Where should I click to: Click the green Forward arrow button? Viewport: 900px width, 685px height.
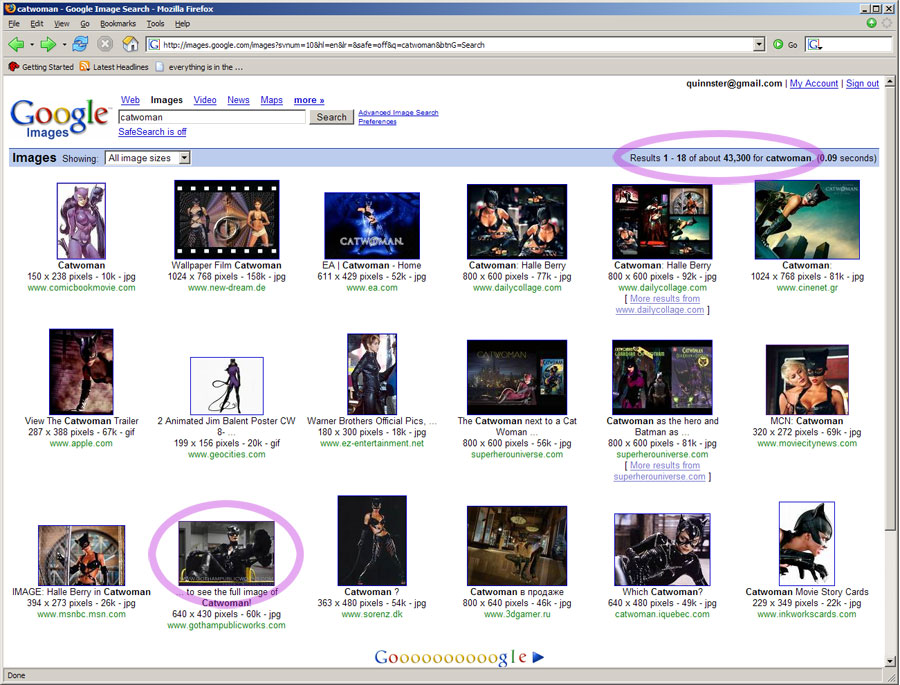point(48,44)
